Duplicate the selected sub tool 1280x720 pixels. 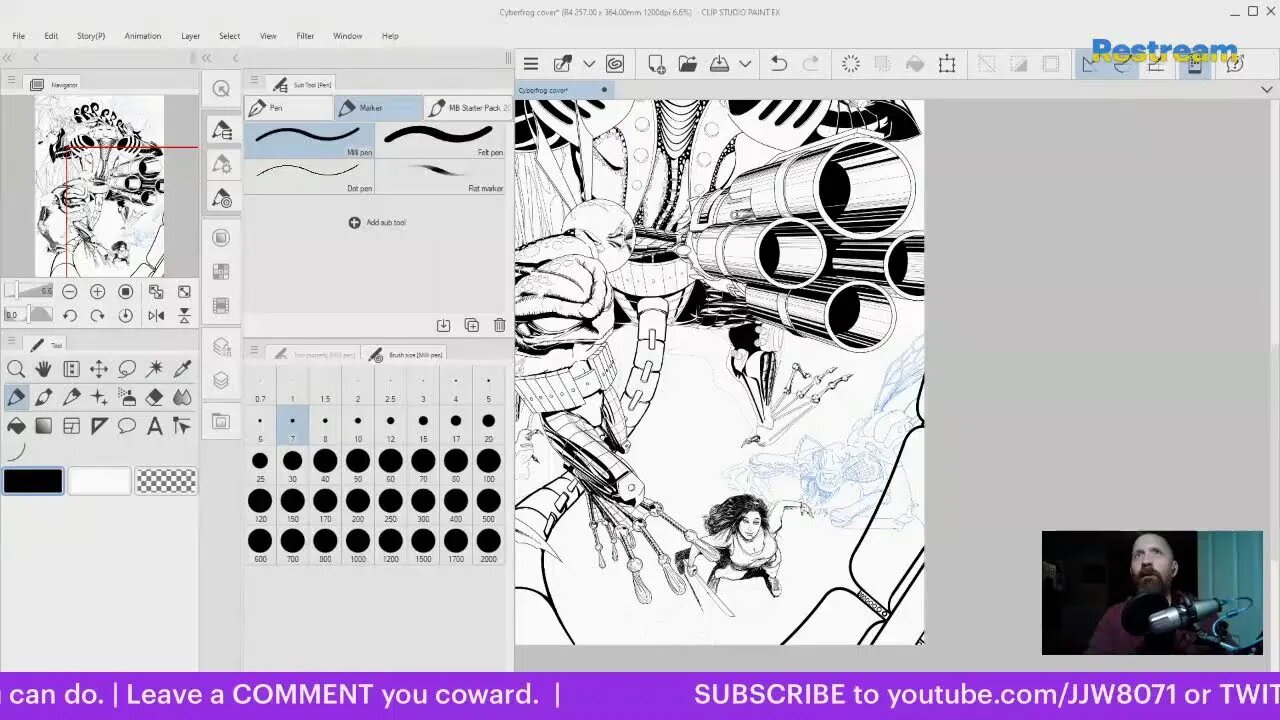pos(471,325)
